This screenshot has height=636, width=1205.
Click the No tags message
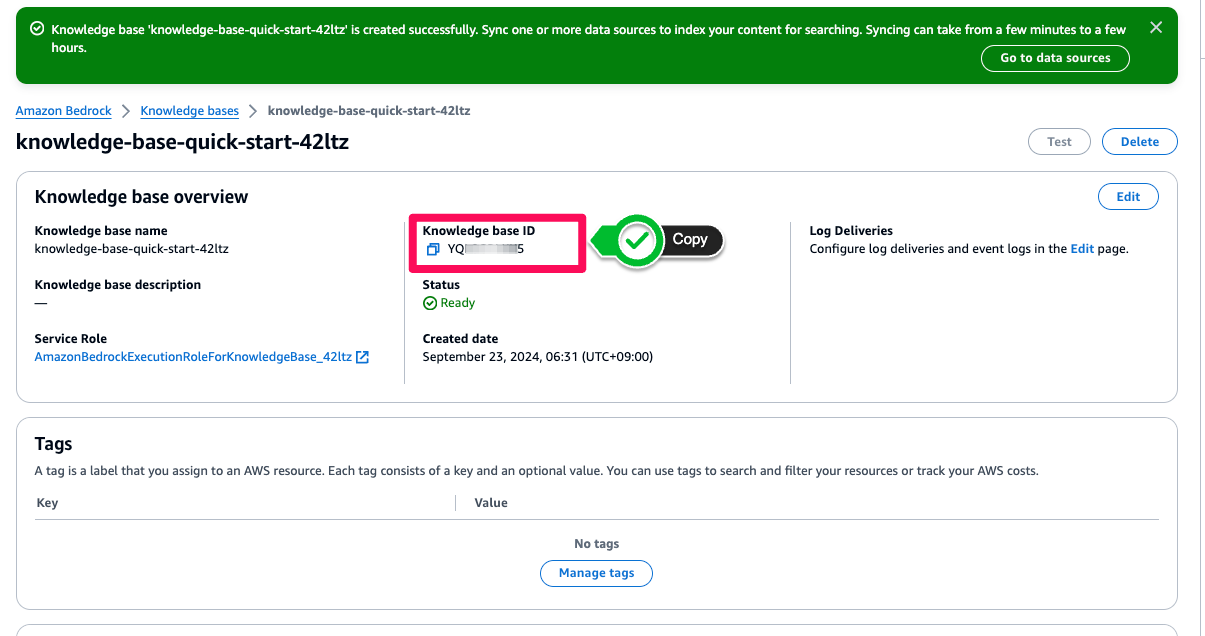tap(597, 544)
